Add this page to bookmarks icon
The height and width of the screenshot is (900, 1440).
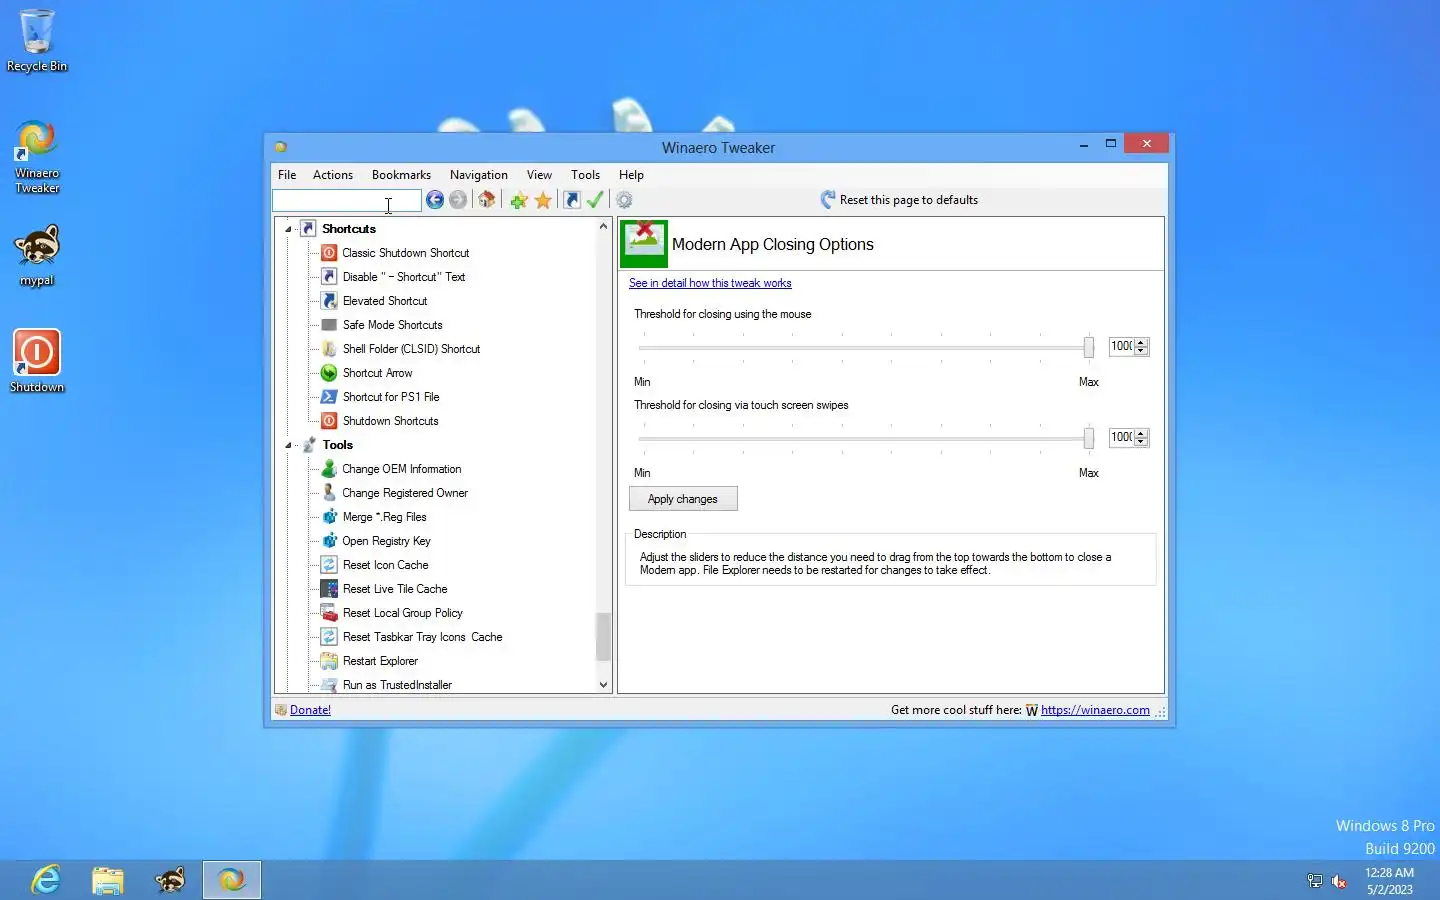519,200
